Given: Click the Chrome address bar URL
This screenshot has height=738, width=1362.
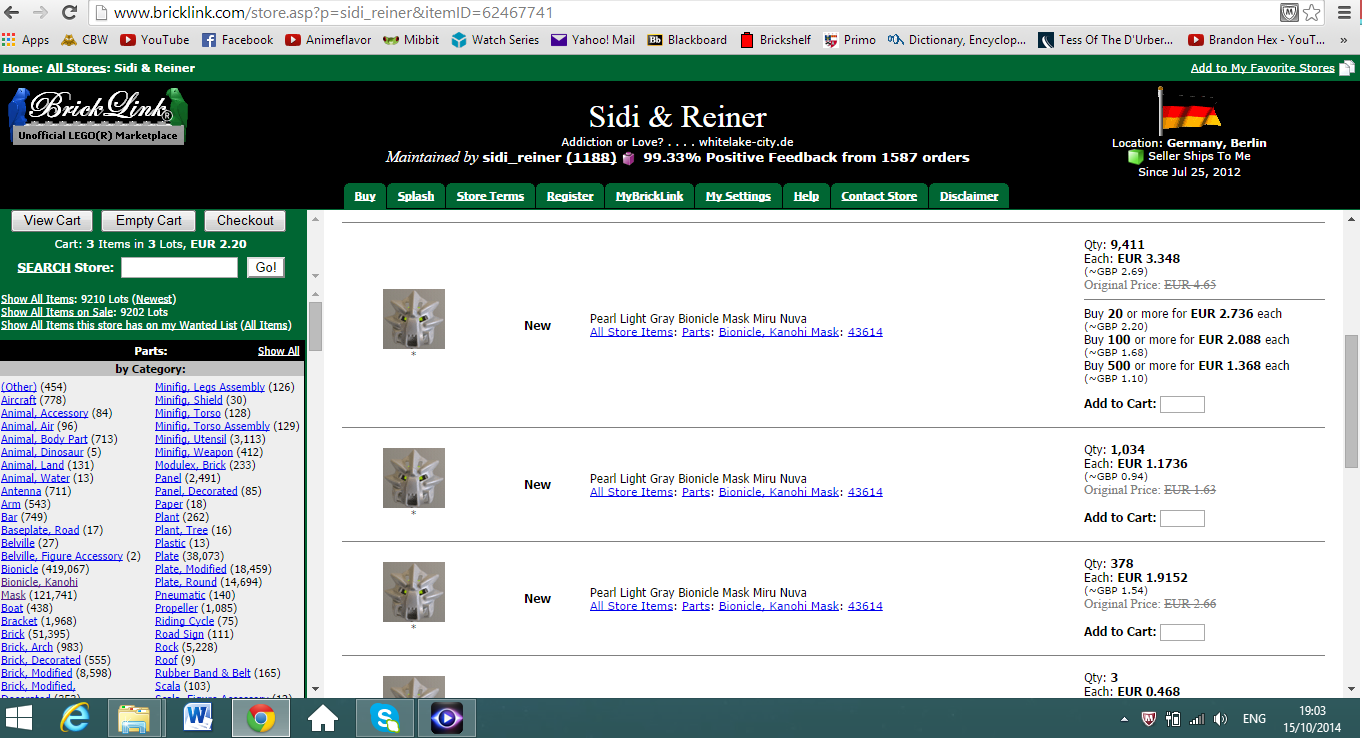Looking at the screenshot, I should (333, 13).
